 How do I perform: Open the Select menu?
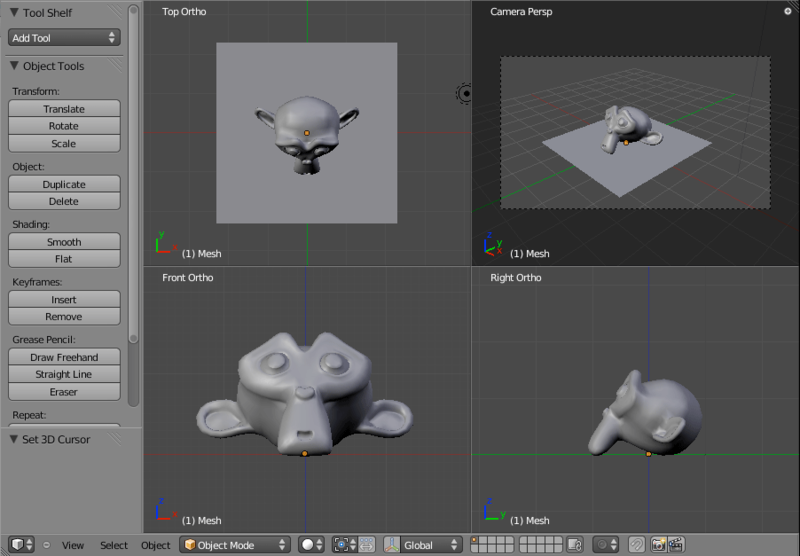click(x=114, y=545)
